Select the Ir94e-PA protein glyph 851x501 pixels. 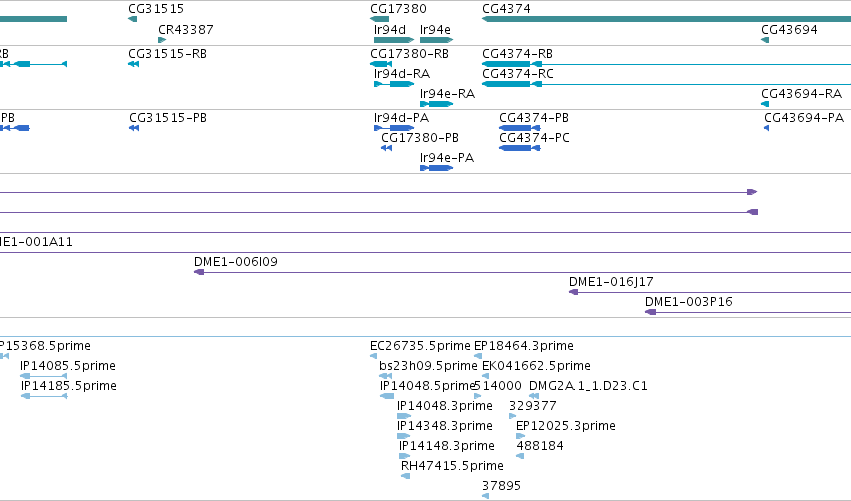436,168
